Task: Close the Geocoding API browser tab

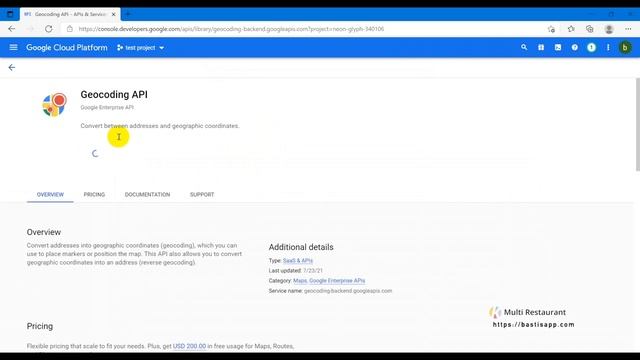Action: click(x=113, y=14)
